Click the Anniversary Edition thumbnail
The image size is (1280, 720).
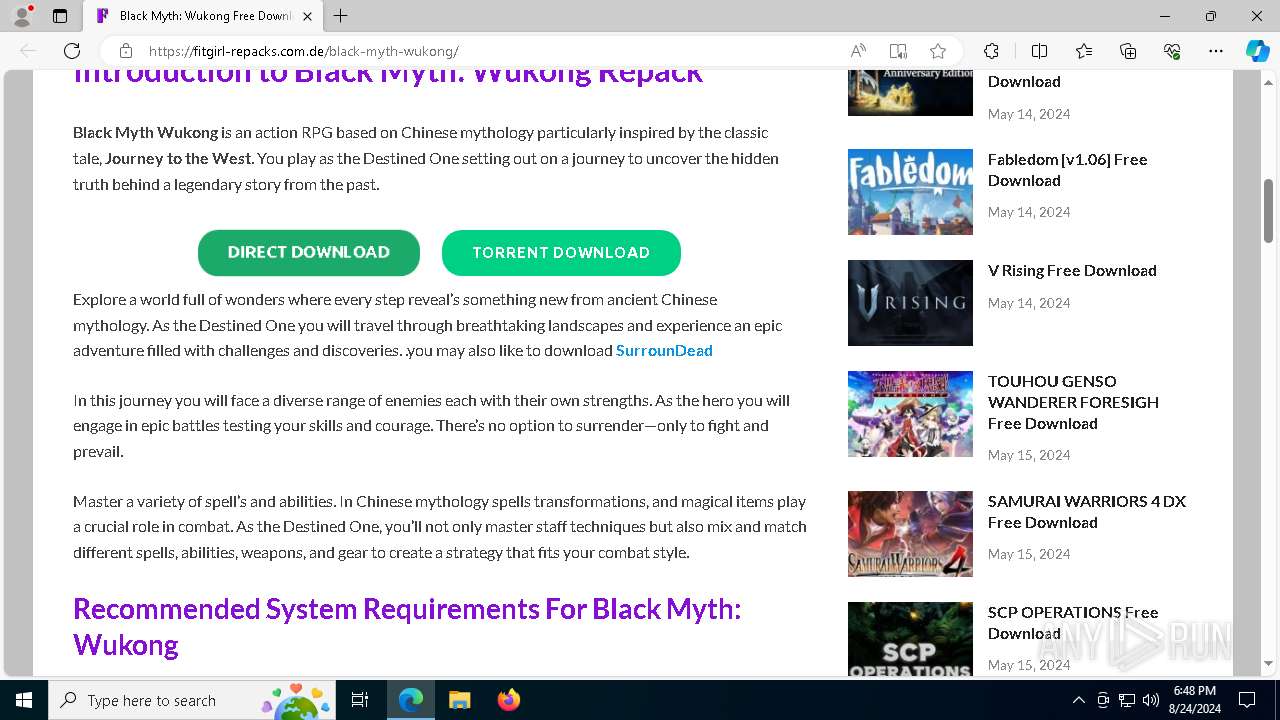coord(910,93)
